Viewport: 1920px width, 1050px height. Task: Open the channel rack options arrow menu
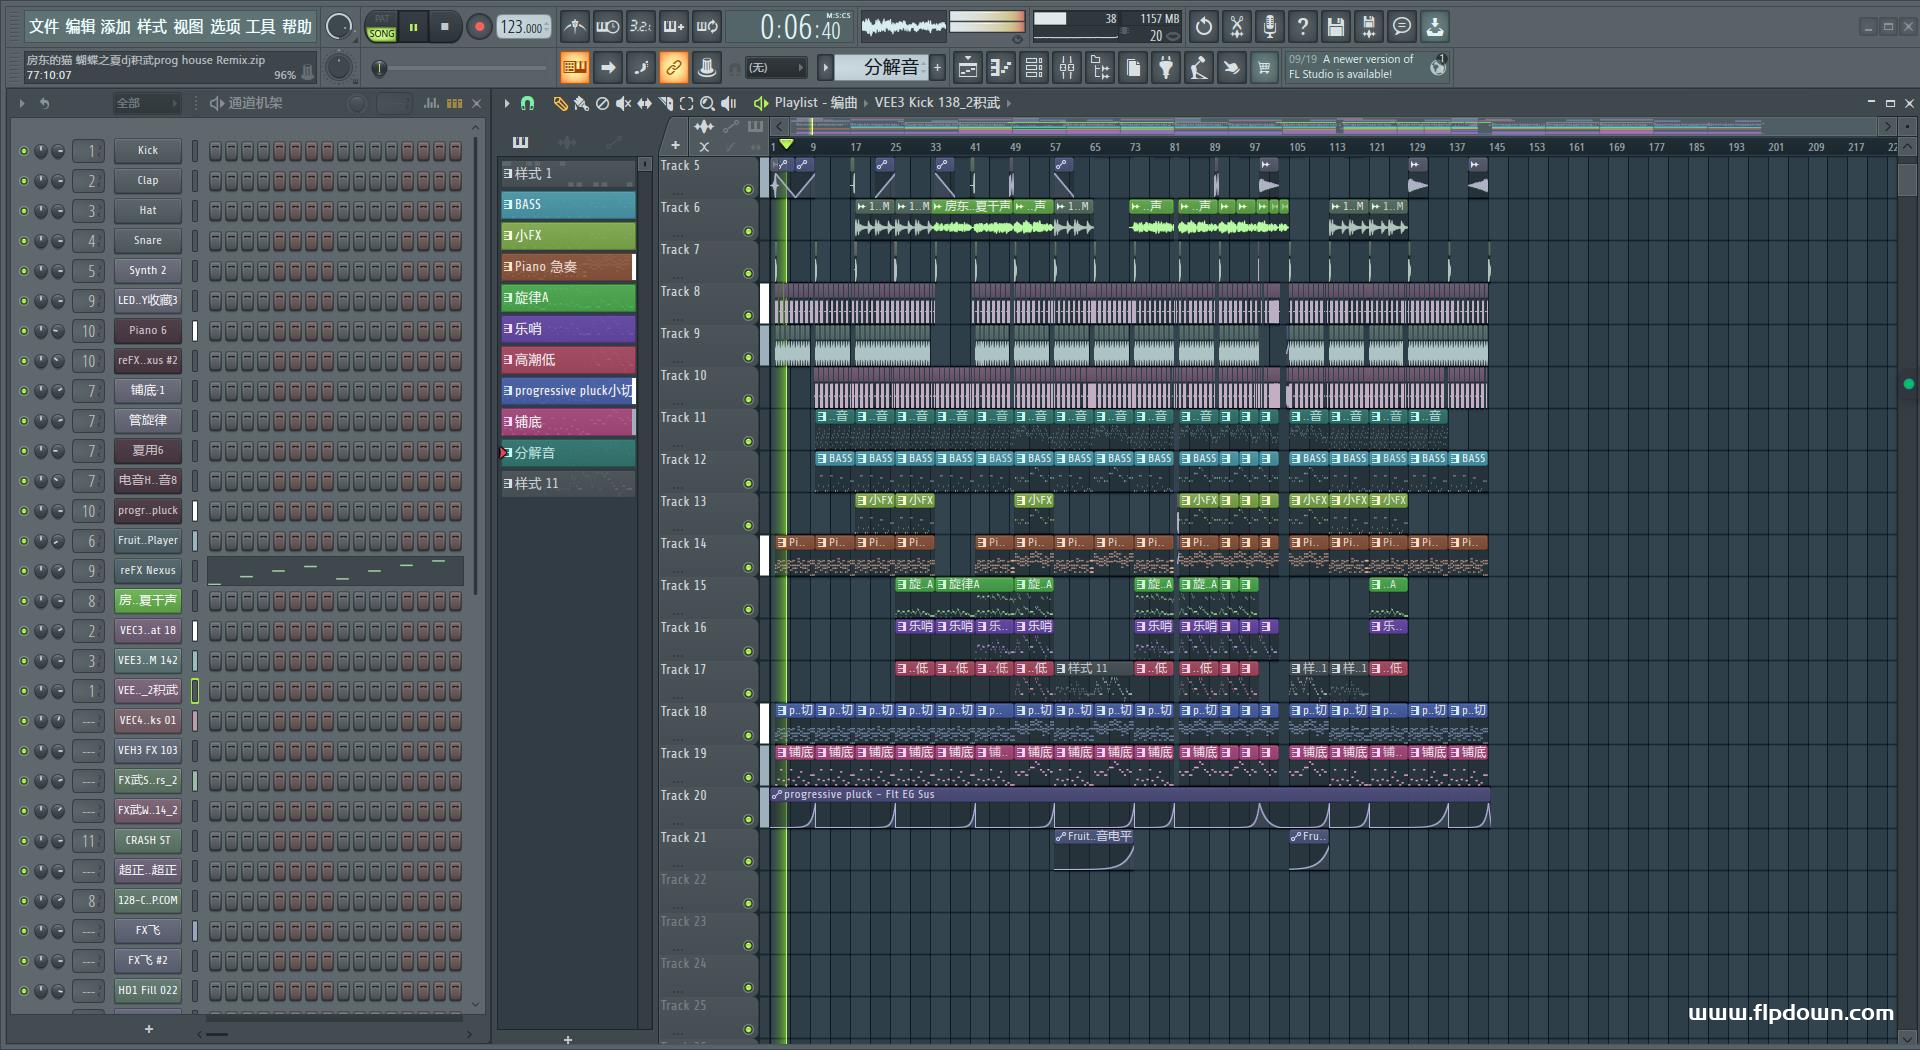(x=21, y=103)
